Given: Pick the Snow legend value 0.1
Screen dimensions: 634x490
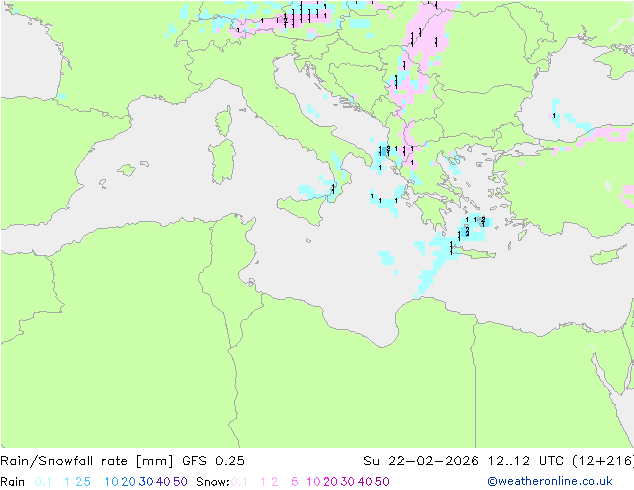Looking at the screenshot, I should pyautogui.click(x=239, y=482).
